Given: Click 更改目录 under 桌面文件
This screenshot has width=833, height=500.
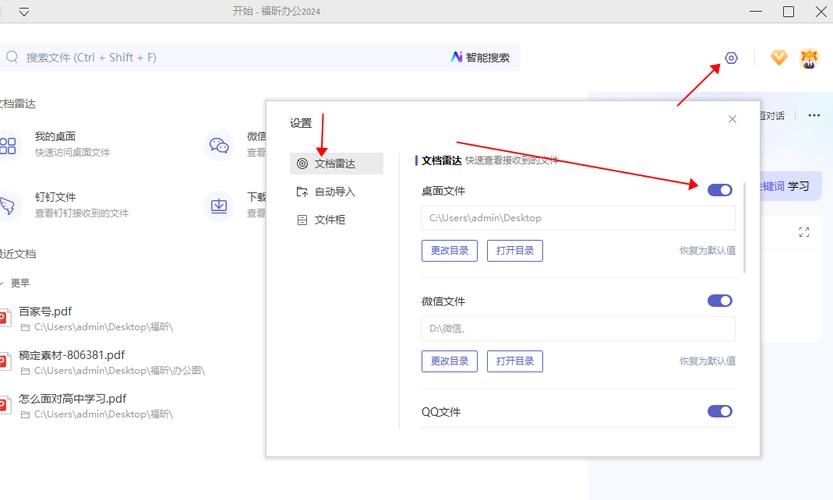Looking at the screenshot, I should 449,251.
